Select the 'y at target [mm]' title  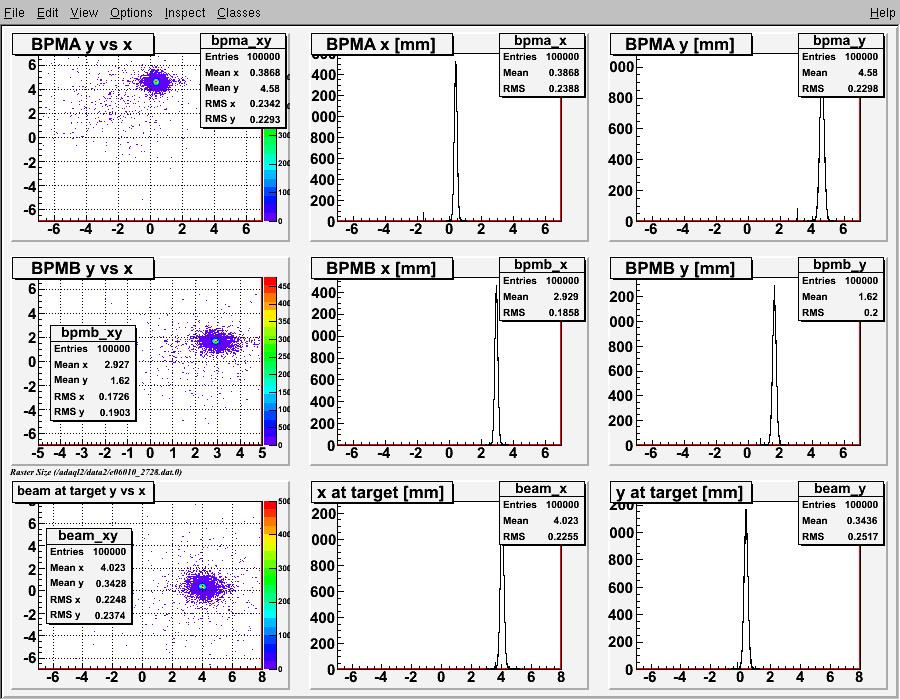680,492
